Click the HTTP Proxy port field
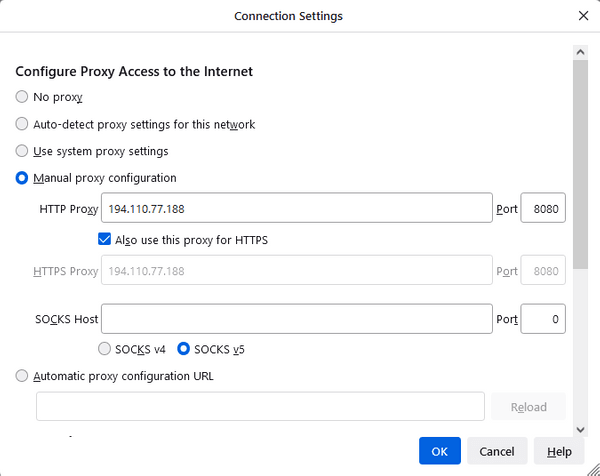The height and width of the screenshot is (476, 600). point(543,208)
